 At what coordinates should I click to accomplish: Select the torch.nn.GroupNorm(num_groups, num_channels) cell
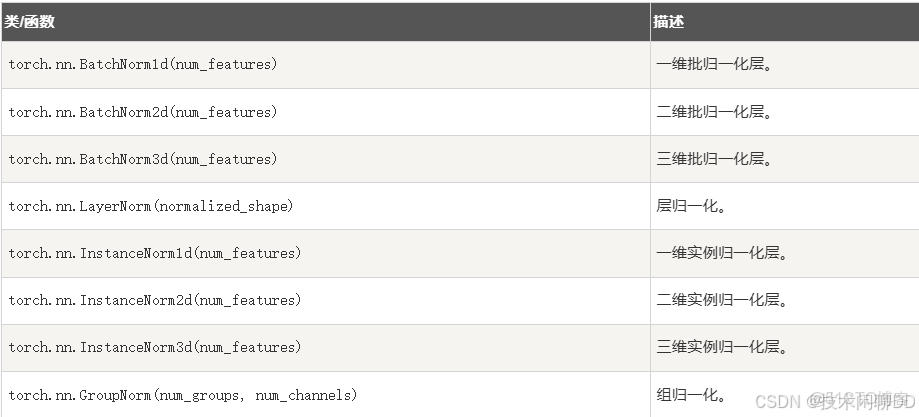pyautogui.click(x=182, y=395)
